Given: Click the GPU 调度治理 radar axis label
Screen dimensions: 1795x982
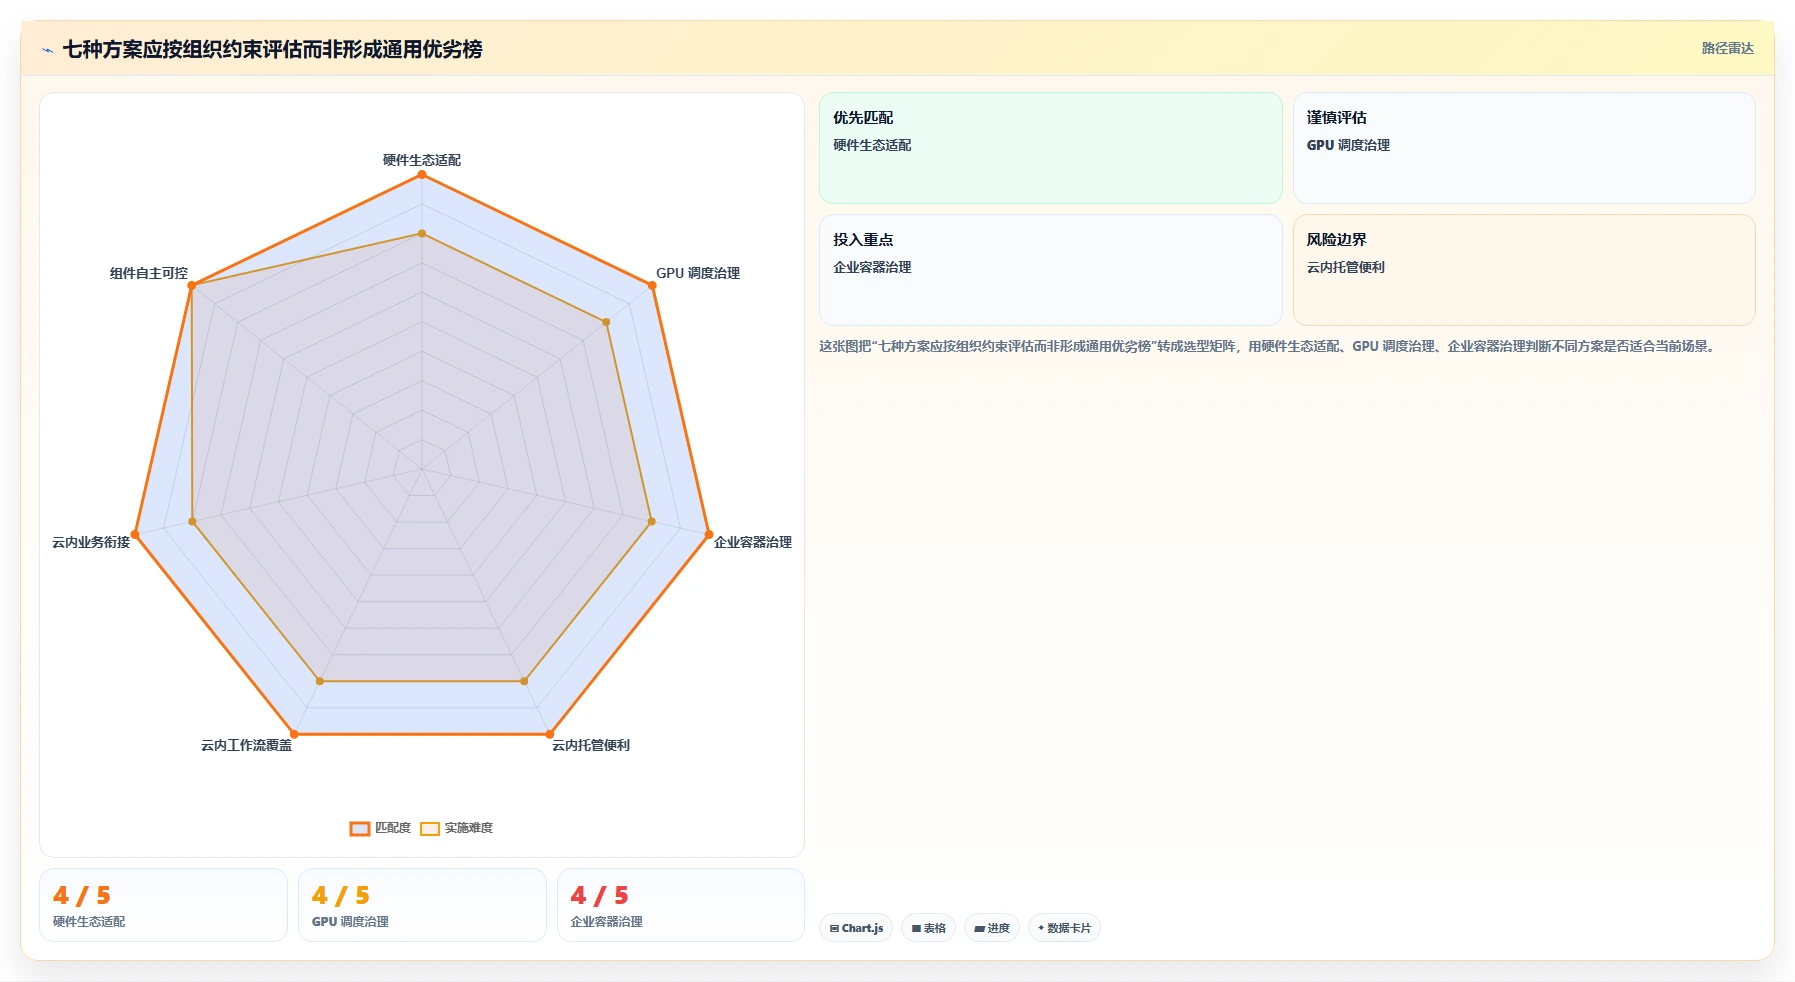Looking at the screenshot, I should tap(698, 273).
